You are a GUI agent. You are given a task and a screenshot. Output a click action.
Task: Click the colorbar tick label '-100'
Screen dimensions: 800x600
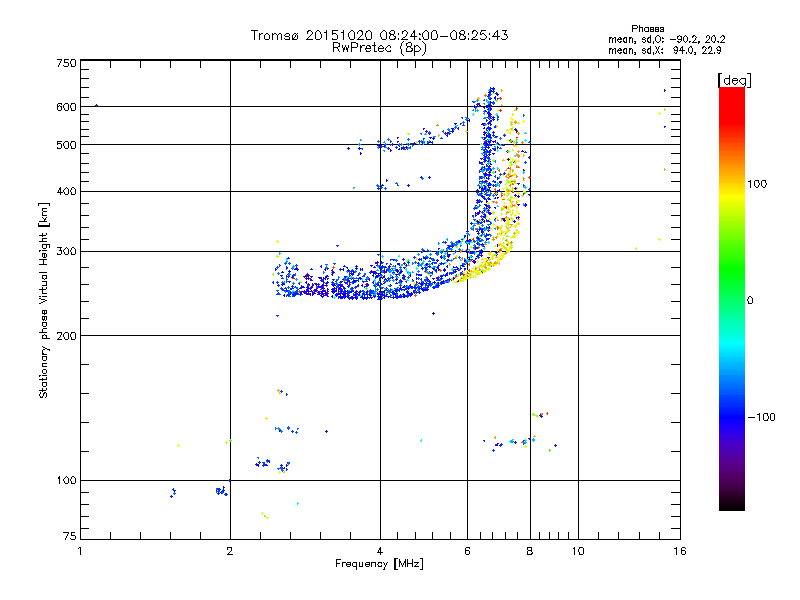(761, 417)
